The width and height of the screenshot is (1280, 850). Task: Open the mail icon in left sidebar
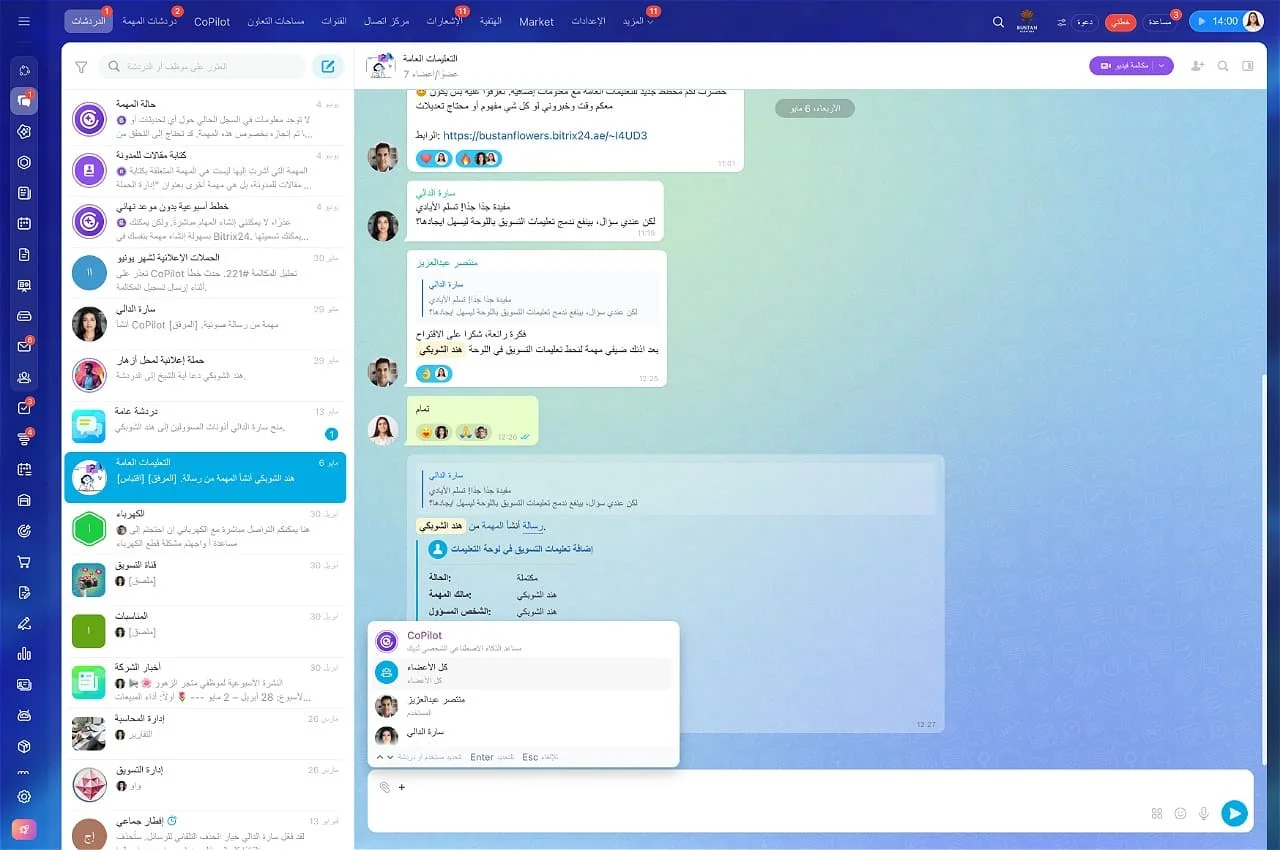click(24, 346)
